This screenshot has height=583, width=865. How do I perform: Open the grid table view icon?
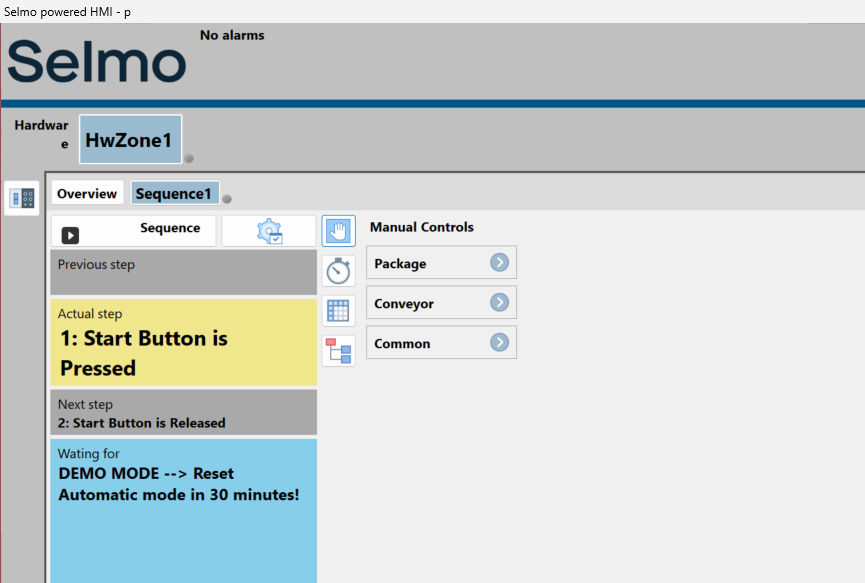(338, 311)
